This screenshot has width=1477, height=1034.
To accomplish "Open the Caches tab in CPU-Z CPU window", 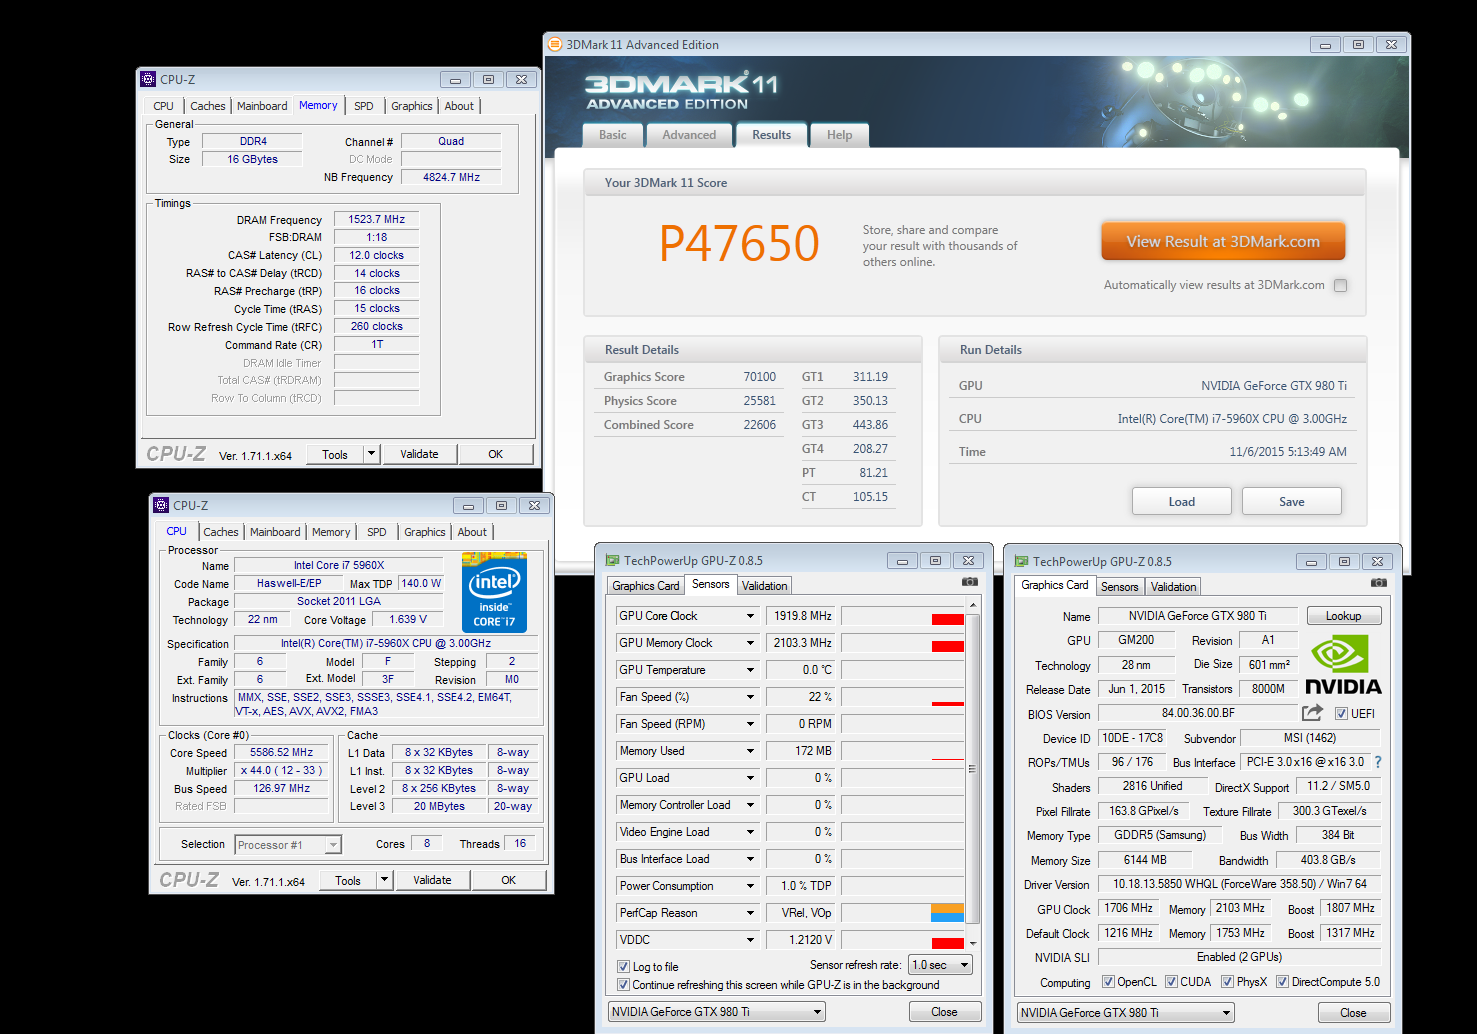I will click(221, 532).
